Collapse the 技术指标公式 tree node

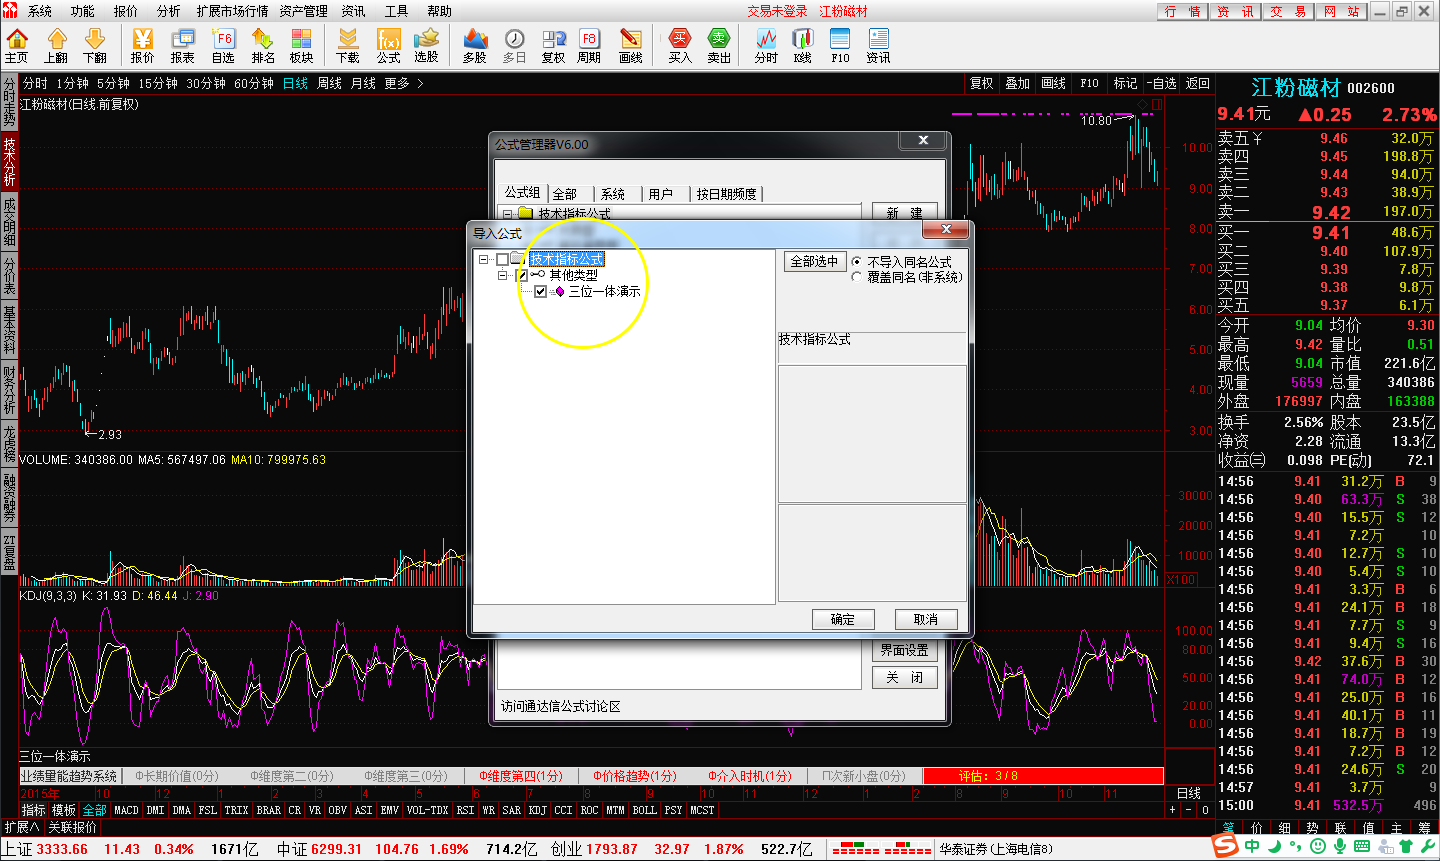[x=484, y=260]
